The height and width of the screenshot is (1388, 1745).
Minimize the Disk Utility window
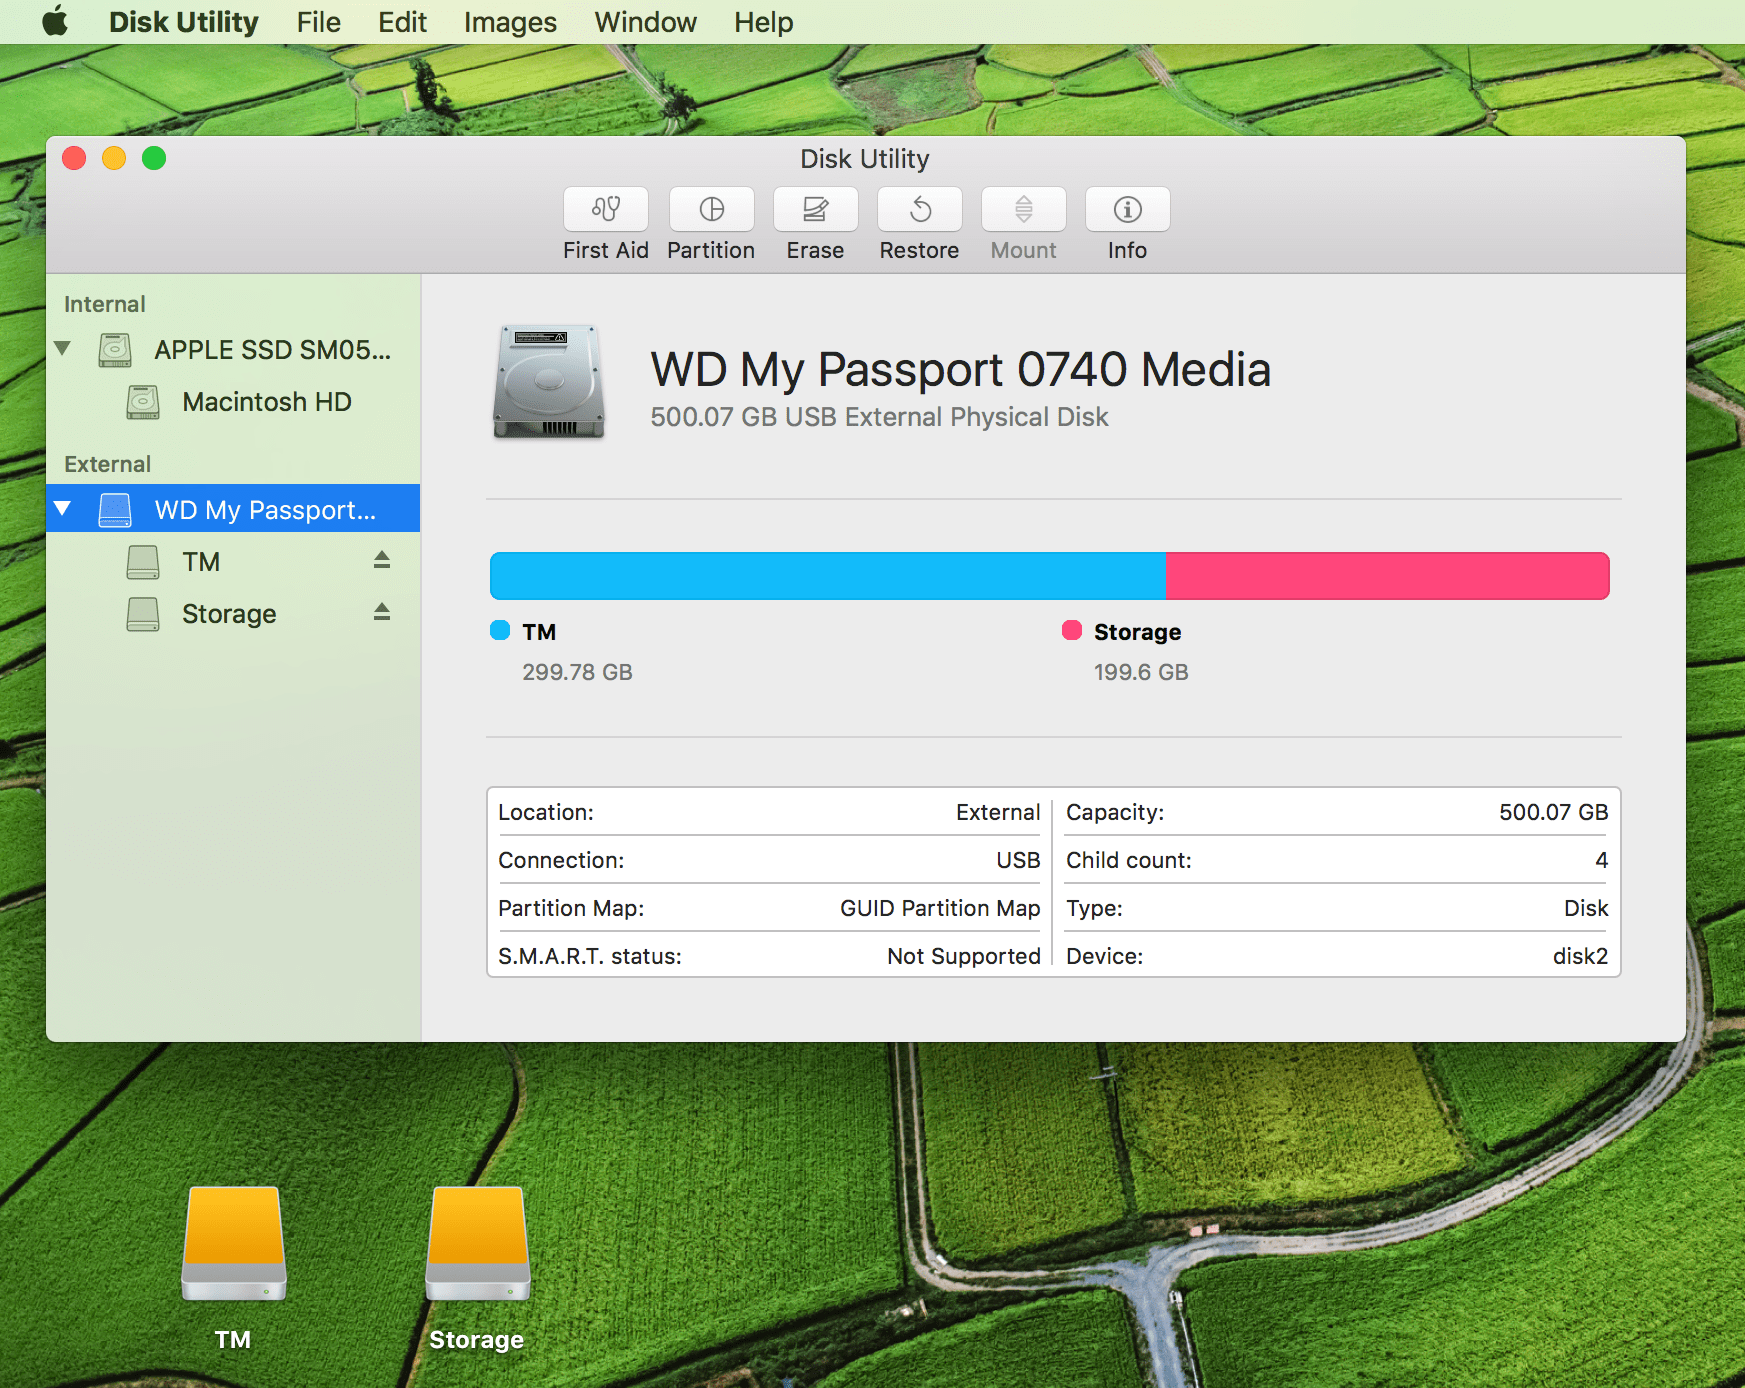tap(114, 158)
